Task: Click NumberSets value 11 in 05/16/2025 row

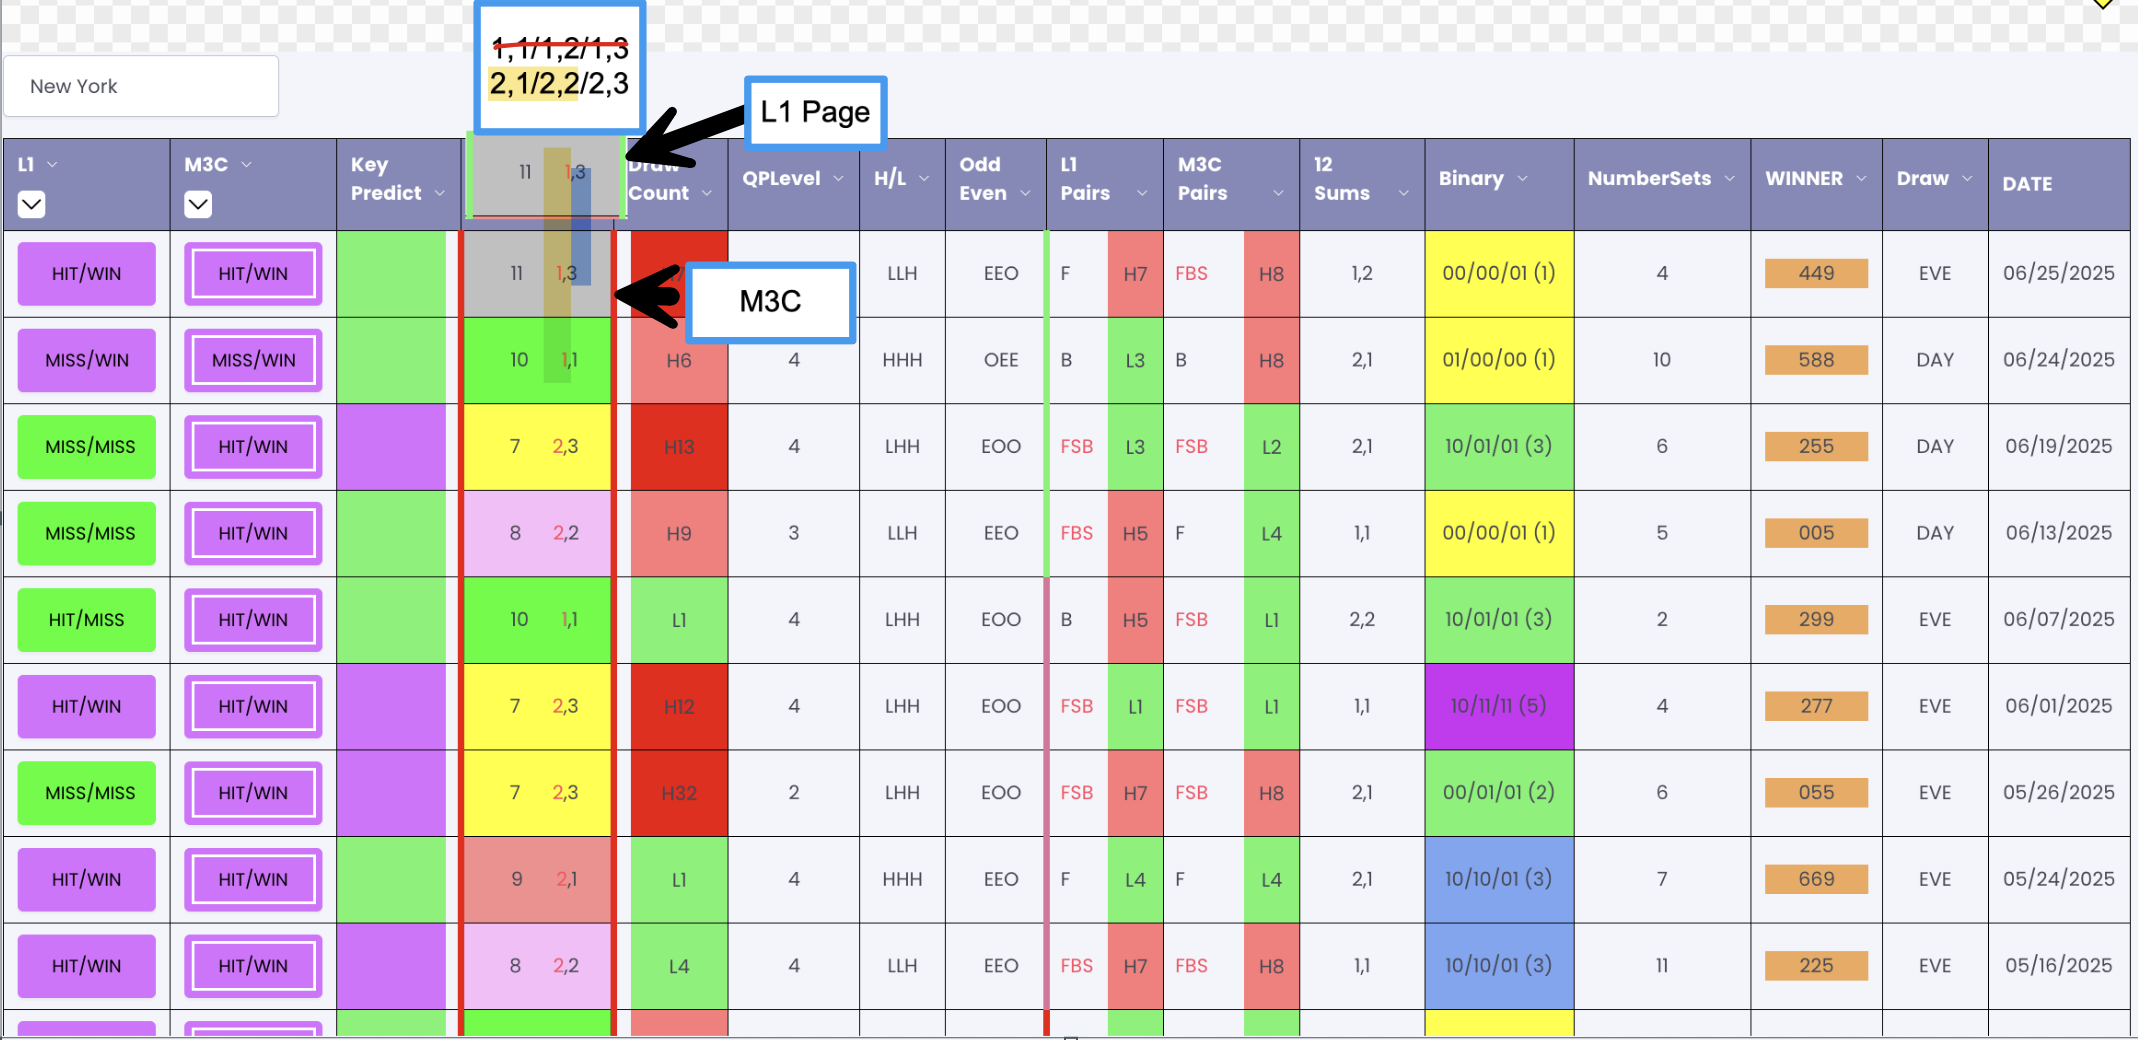Action: click(x=1662, y=965)
